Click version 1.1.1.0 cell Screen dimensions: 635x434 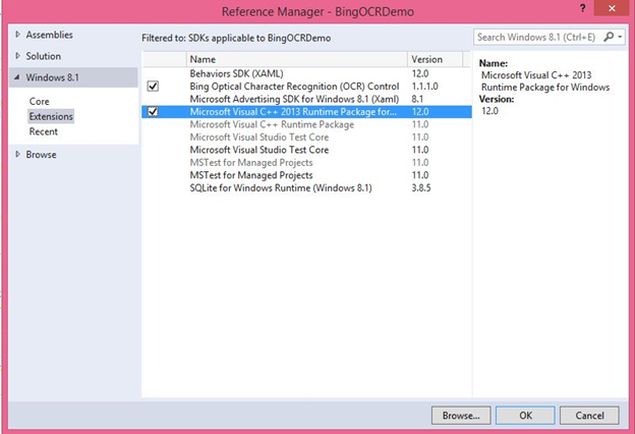pos(425,86)
